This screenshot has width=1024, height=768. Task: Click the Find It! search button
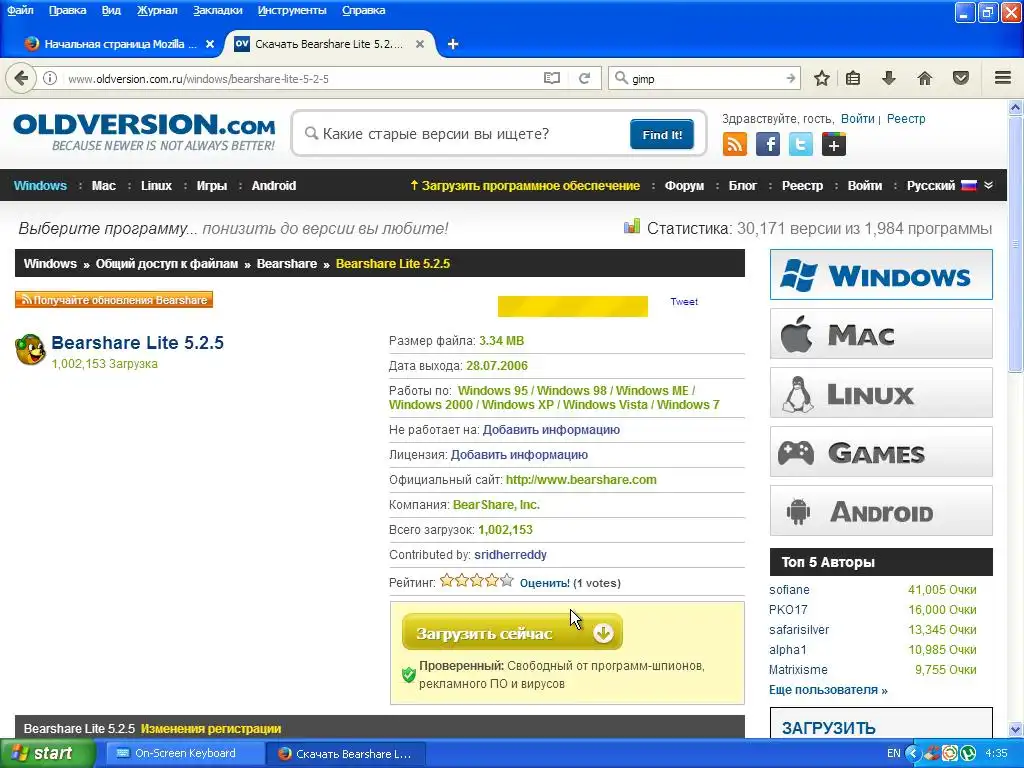(662, 135)
